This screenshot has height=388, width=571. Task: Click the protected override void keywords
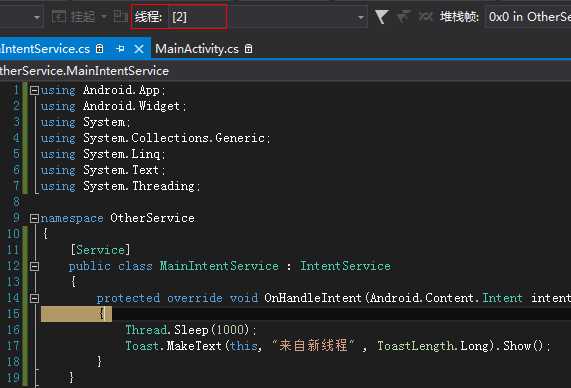tap(177, 298)
